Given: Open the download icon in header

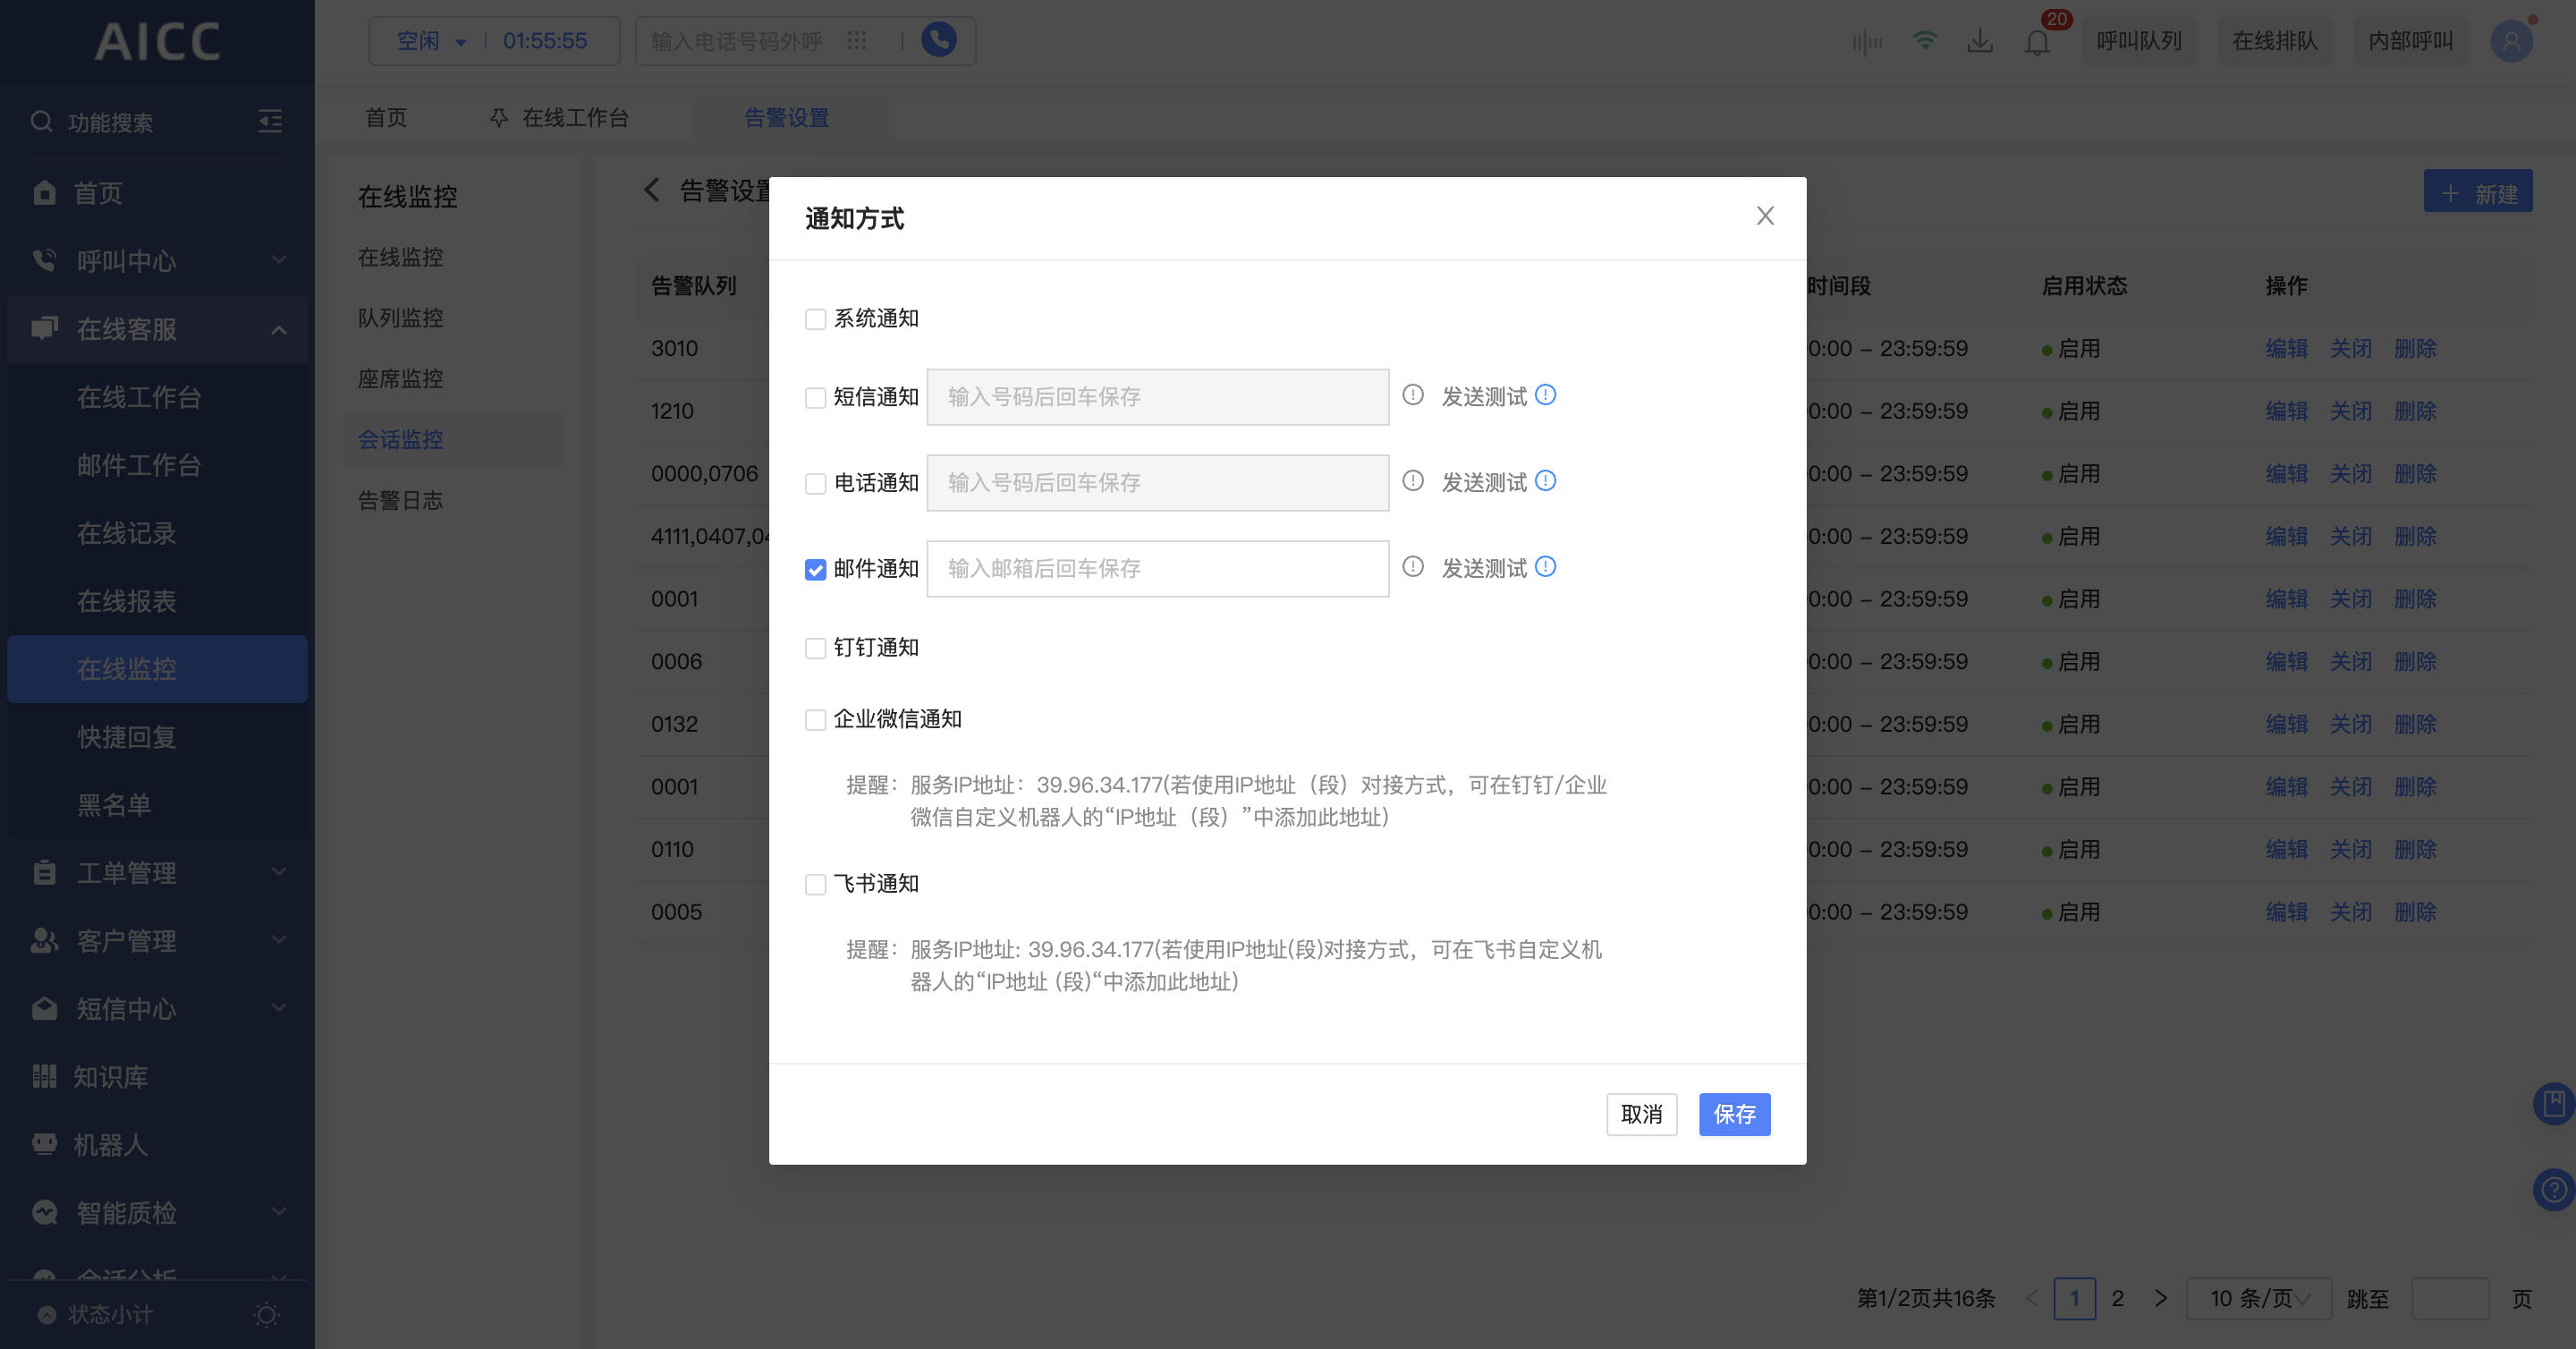Looking at the screenshot, I should point(1980,41).
